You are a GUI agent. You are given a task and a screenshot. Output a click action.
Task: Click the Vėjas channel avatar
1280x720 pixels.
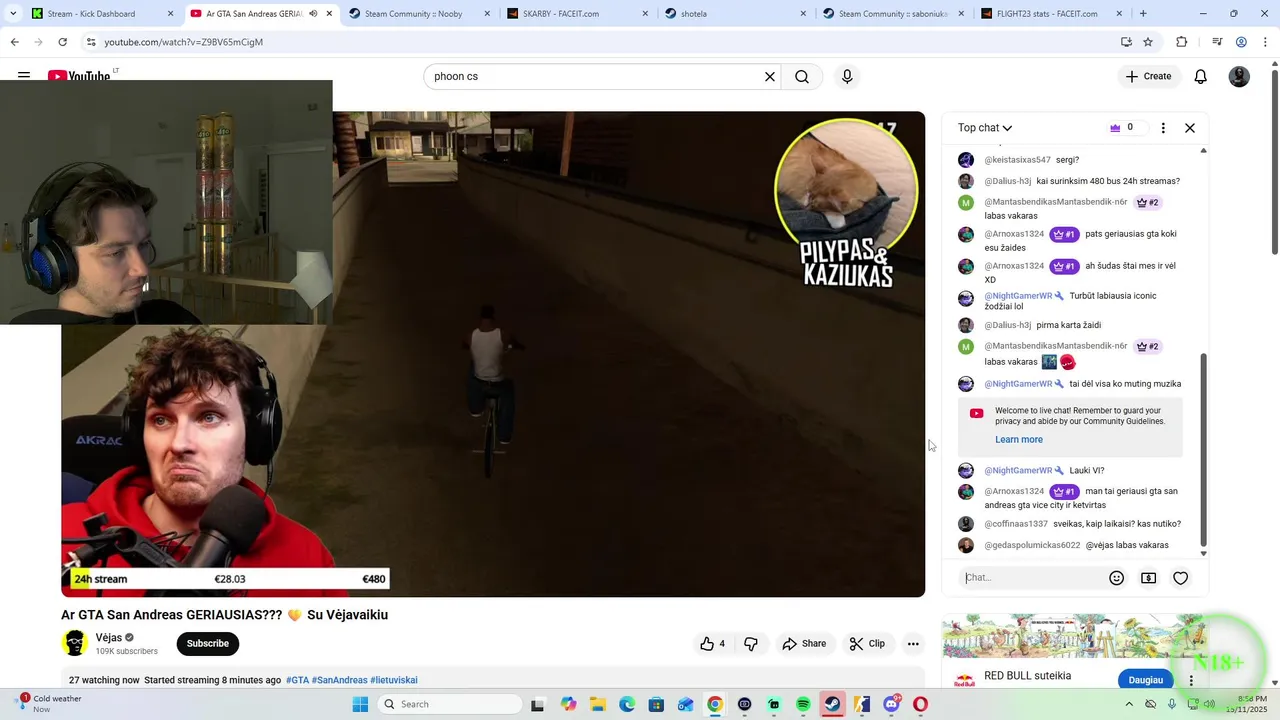(75, 644)
